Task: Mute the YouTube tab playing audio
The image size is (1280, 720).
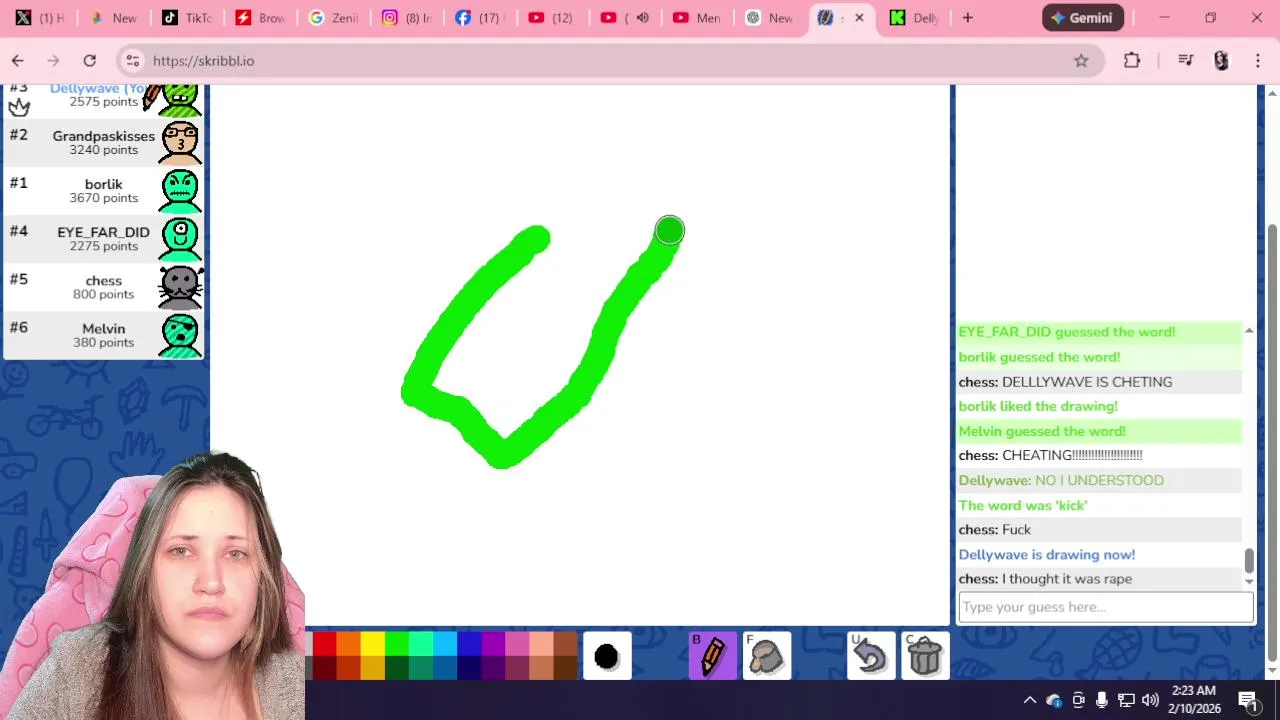Action: coord(642,18)
